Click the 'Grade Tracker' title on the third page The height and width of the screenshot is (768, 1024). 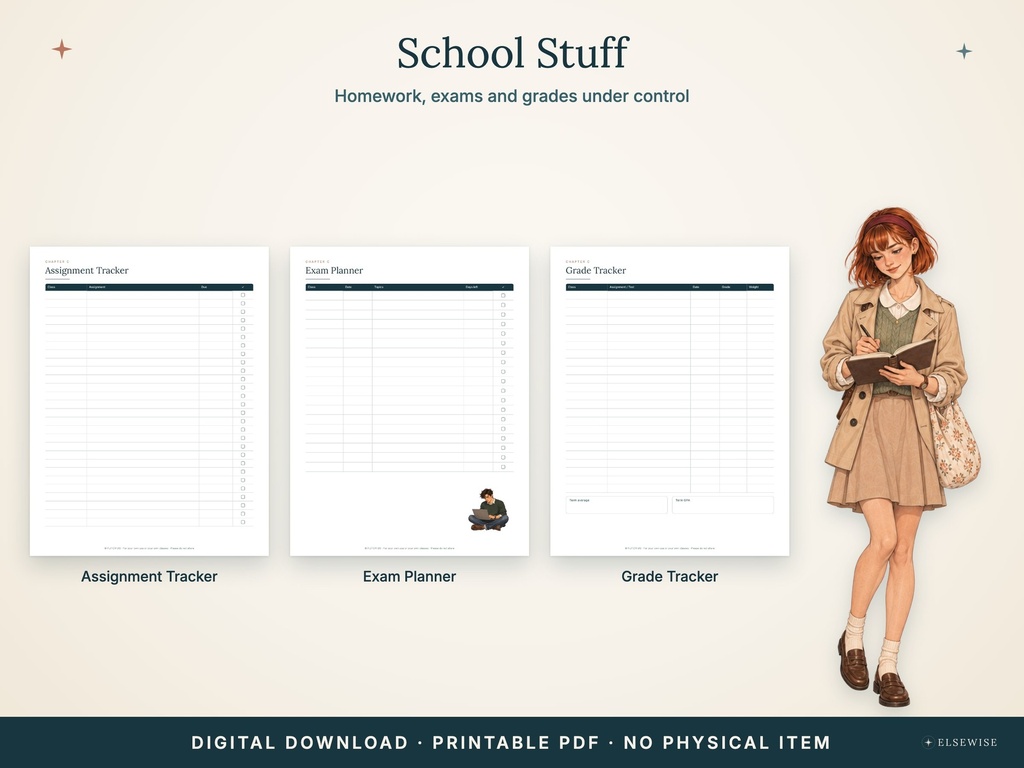coord(596,270)
